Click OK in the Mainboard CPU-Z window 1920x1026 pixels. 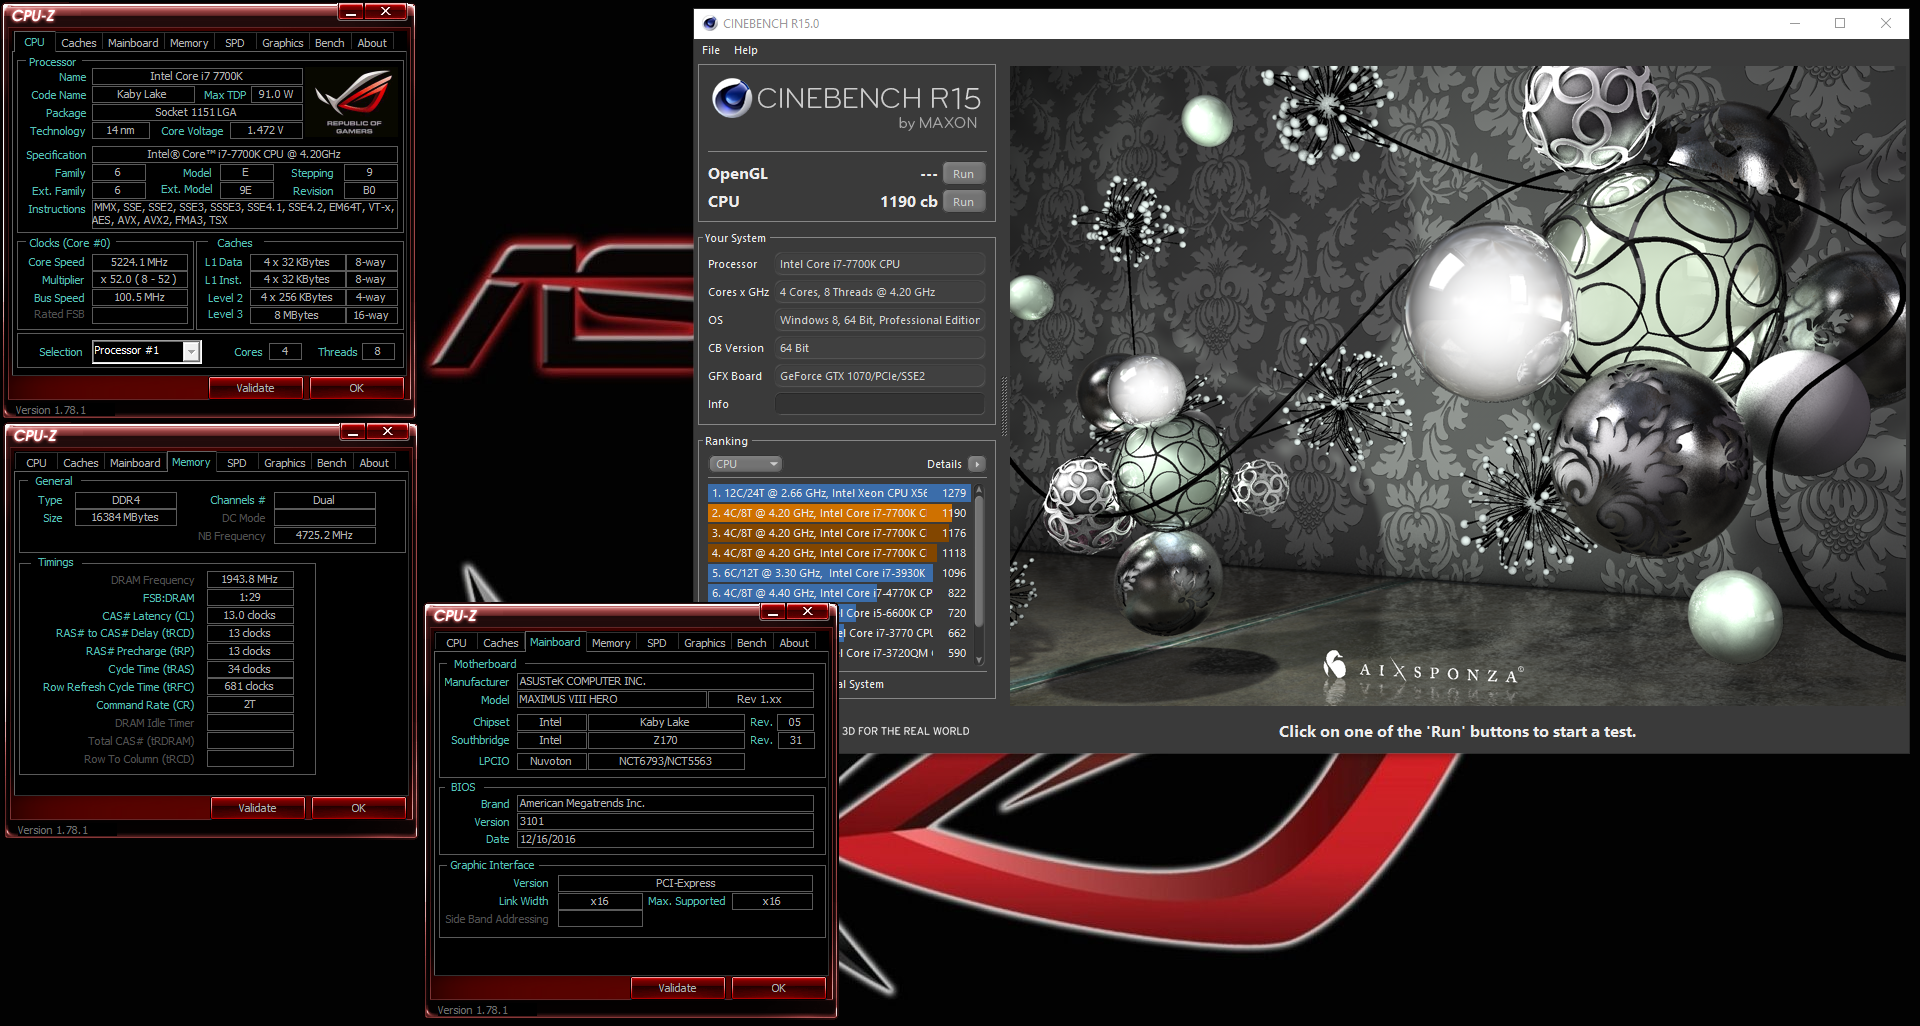[778, 988]
